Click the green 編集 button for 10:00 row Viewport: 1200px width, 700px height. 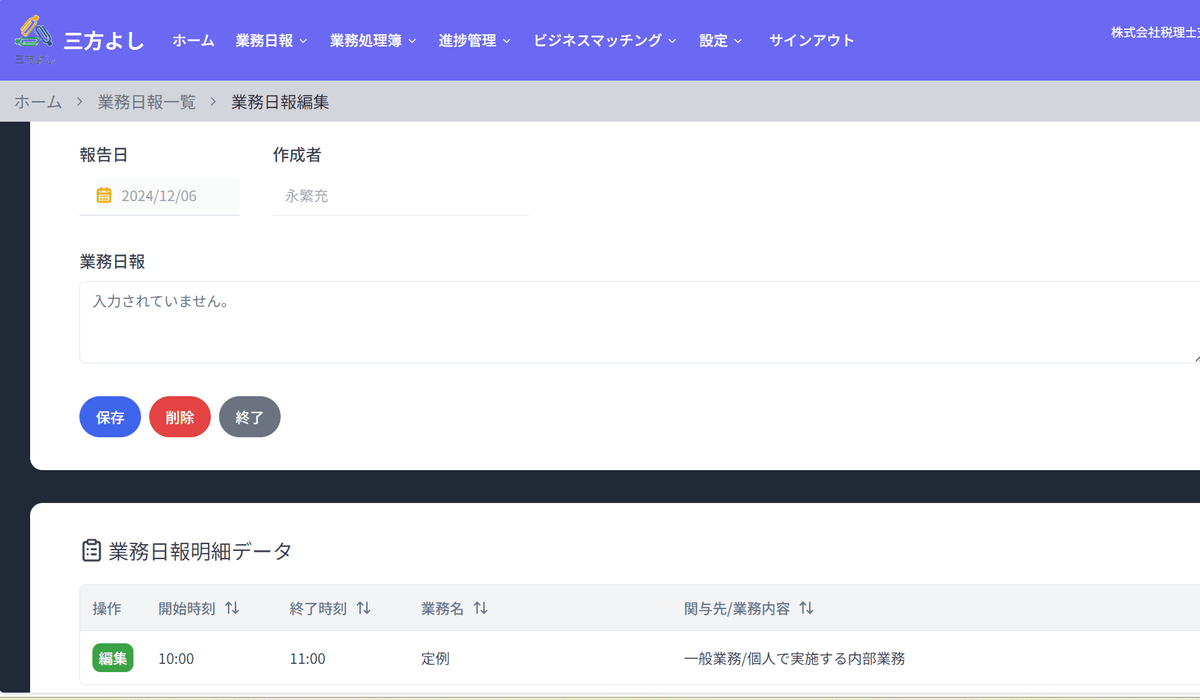112,658
